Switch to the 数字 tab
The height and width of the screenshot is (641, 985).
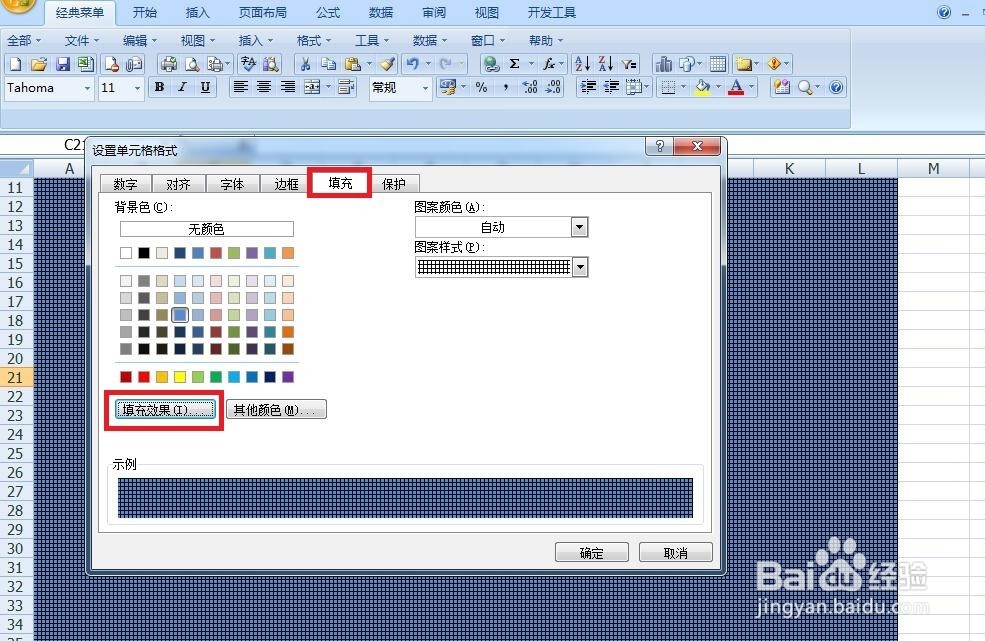(x=125, y=184)
